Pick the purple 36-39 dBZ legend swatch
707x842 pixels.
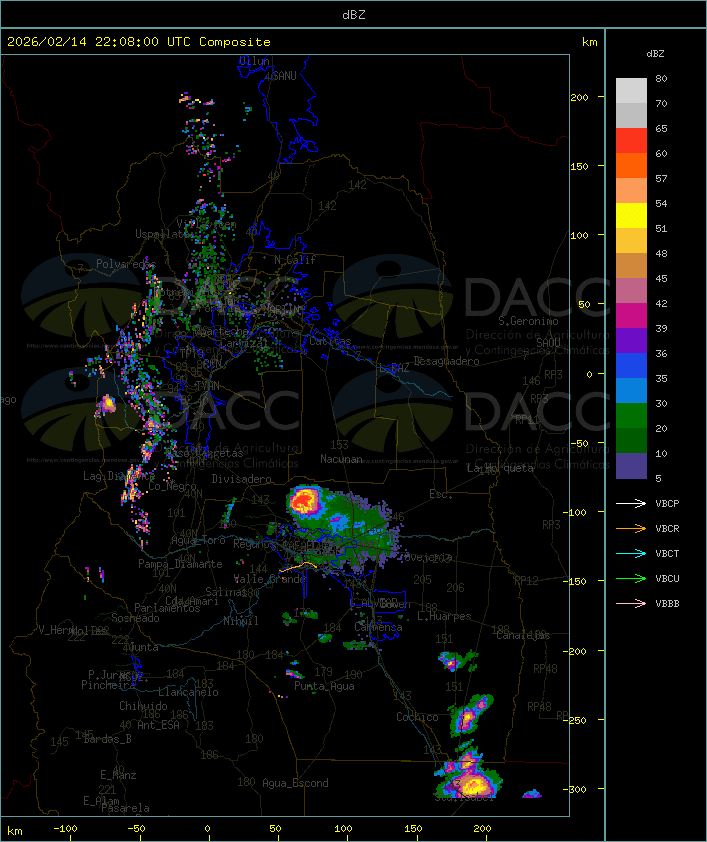(x=631, y=340)
